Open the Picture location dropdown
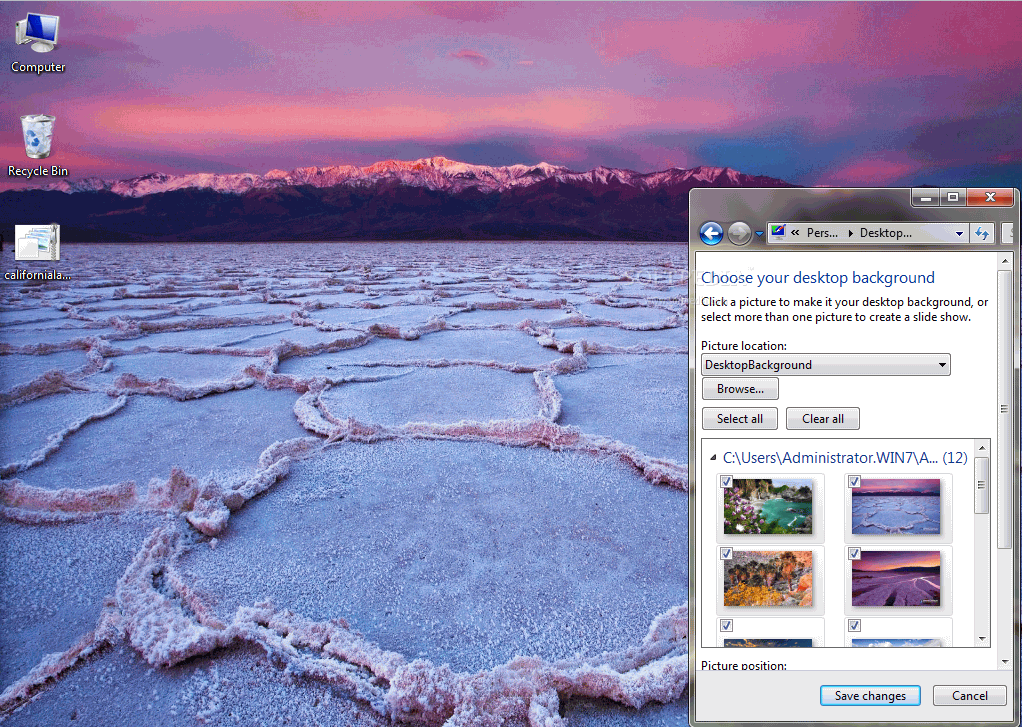Image resolution: width=1022 pixels, height=727 pixels. 826,364
